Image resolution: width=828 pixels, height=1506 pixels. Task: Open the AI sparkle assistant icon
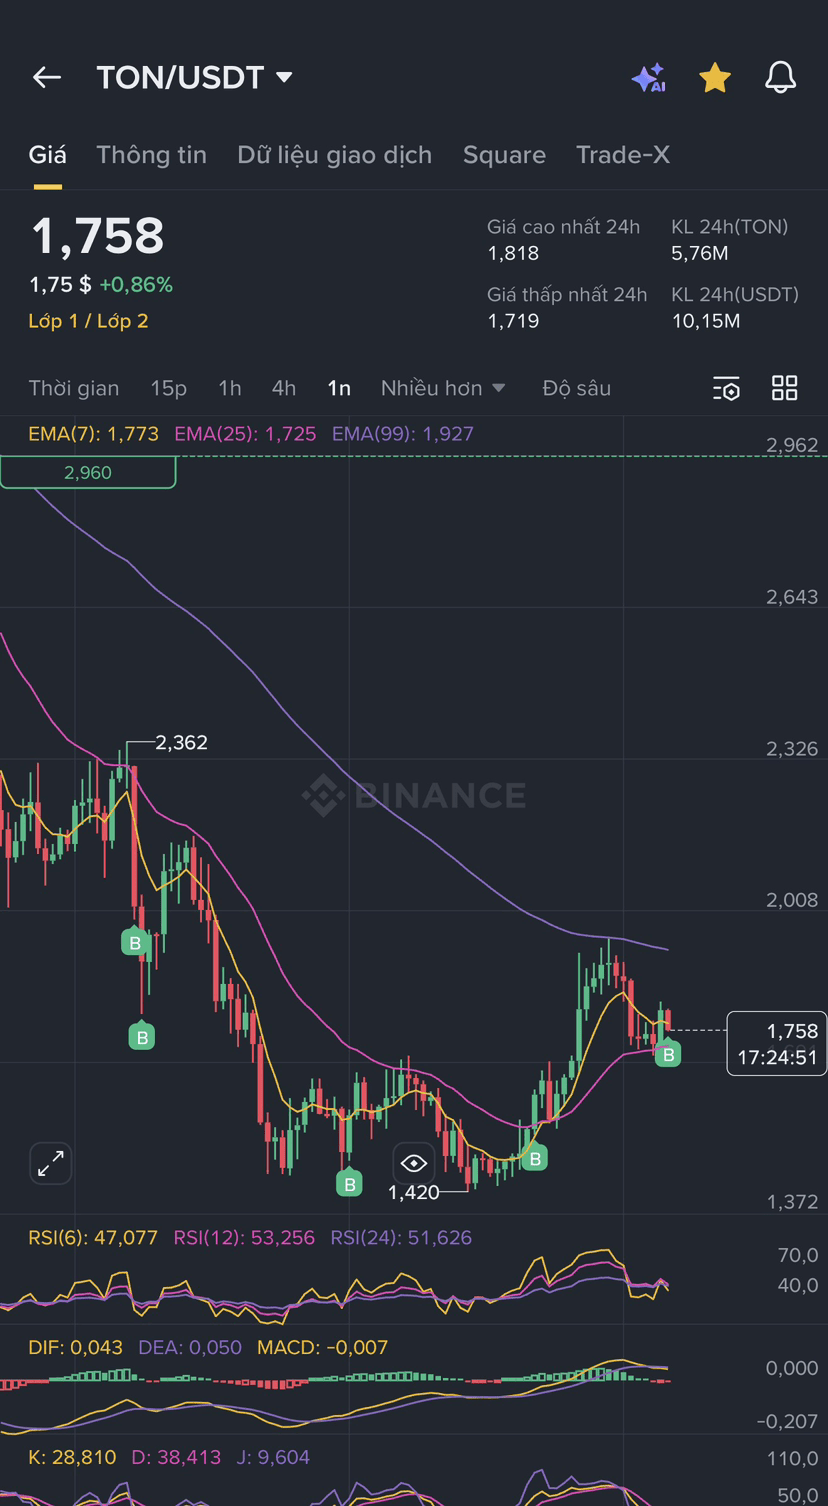tap(648, 78)
